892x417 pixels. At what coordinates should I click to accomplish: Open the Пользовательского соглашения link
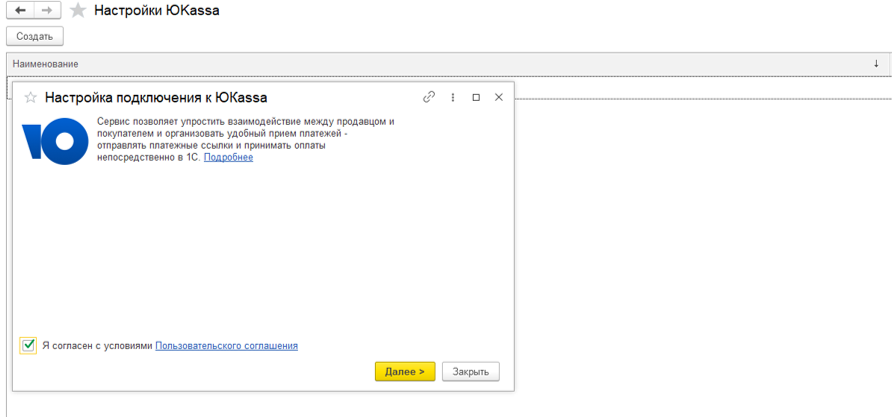click(226, 345)
